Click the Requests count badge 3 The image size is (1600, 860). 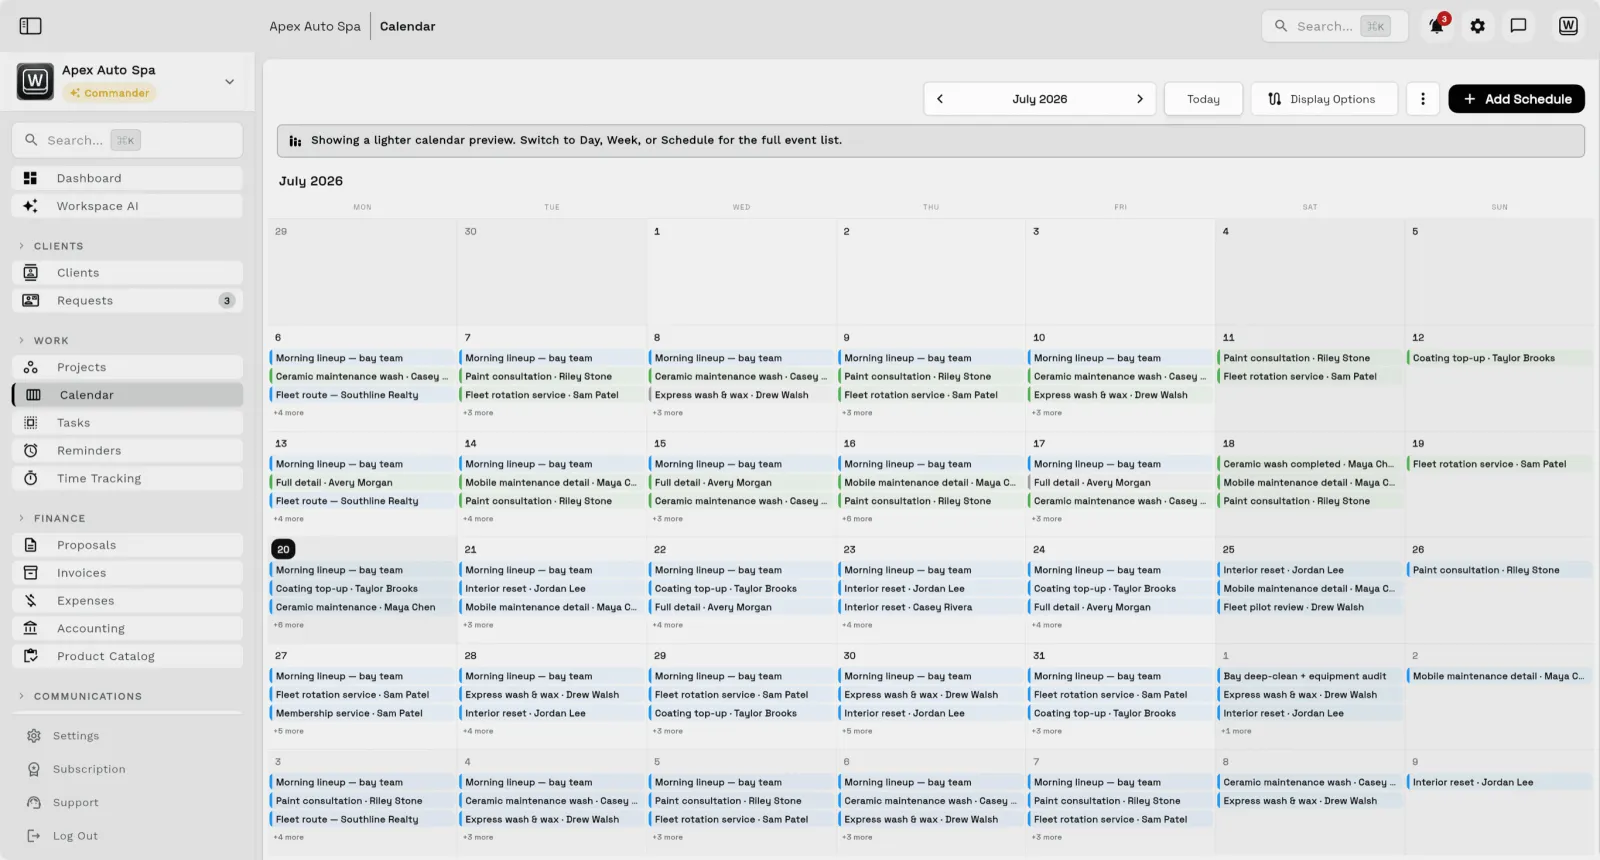tap(227, 301)
